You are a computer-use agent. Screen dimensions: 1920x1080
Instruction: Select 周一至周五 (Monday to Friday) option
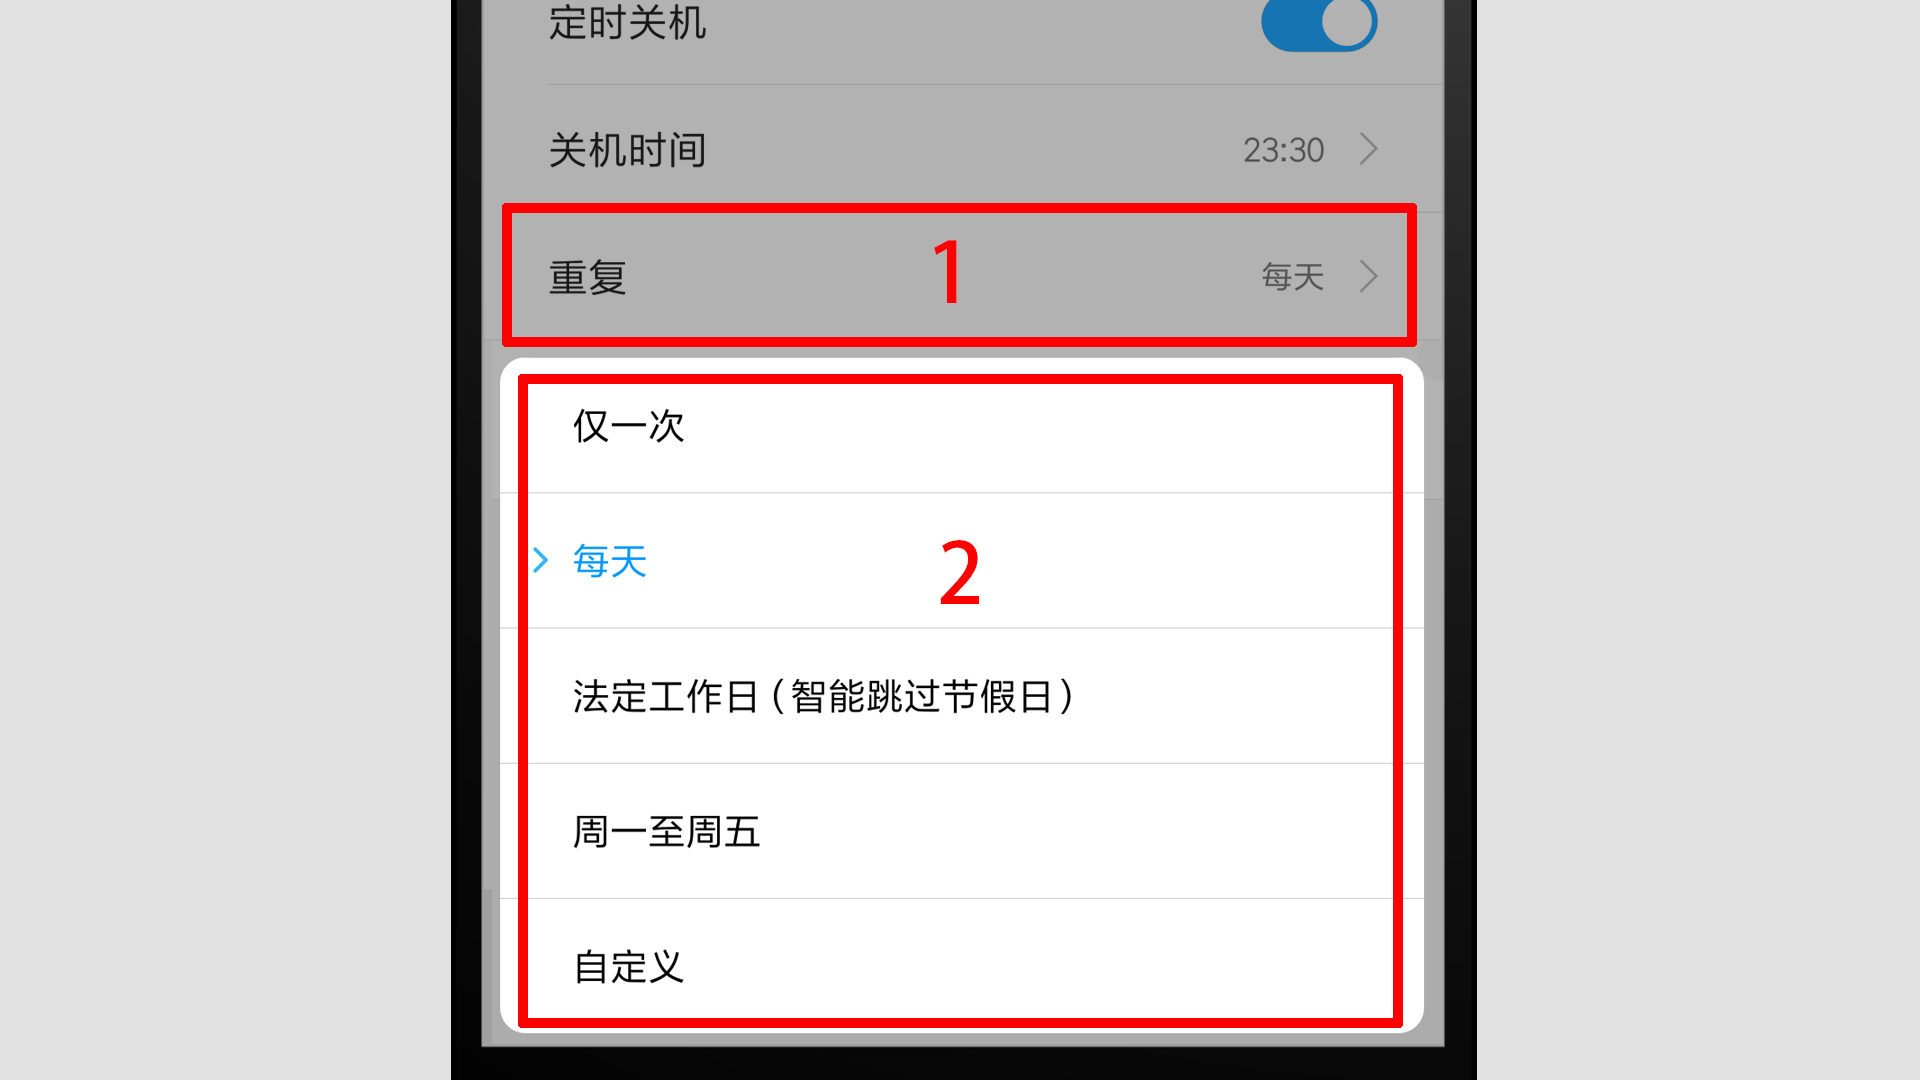pyautogui.click(x=960, y=831)
